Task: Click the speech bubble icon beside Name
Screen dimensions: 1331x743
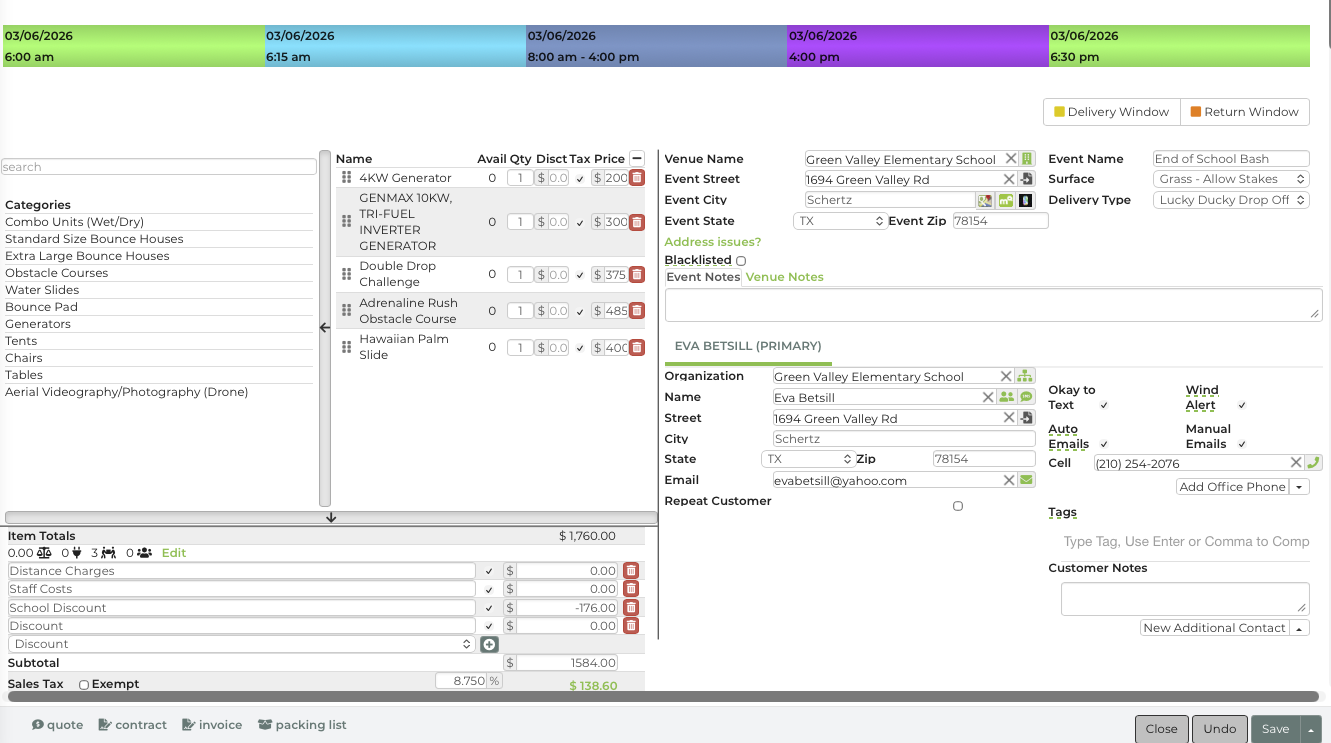Action: [1026, 397]
